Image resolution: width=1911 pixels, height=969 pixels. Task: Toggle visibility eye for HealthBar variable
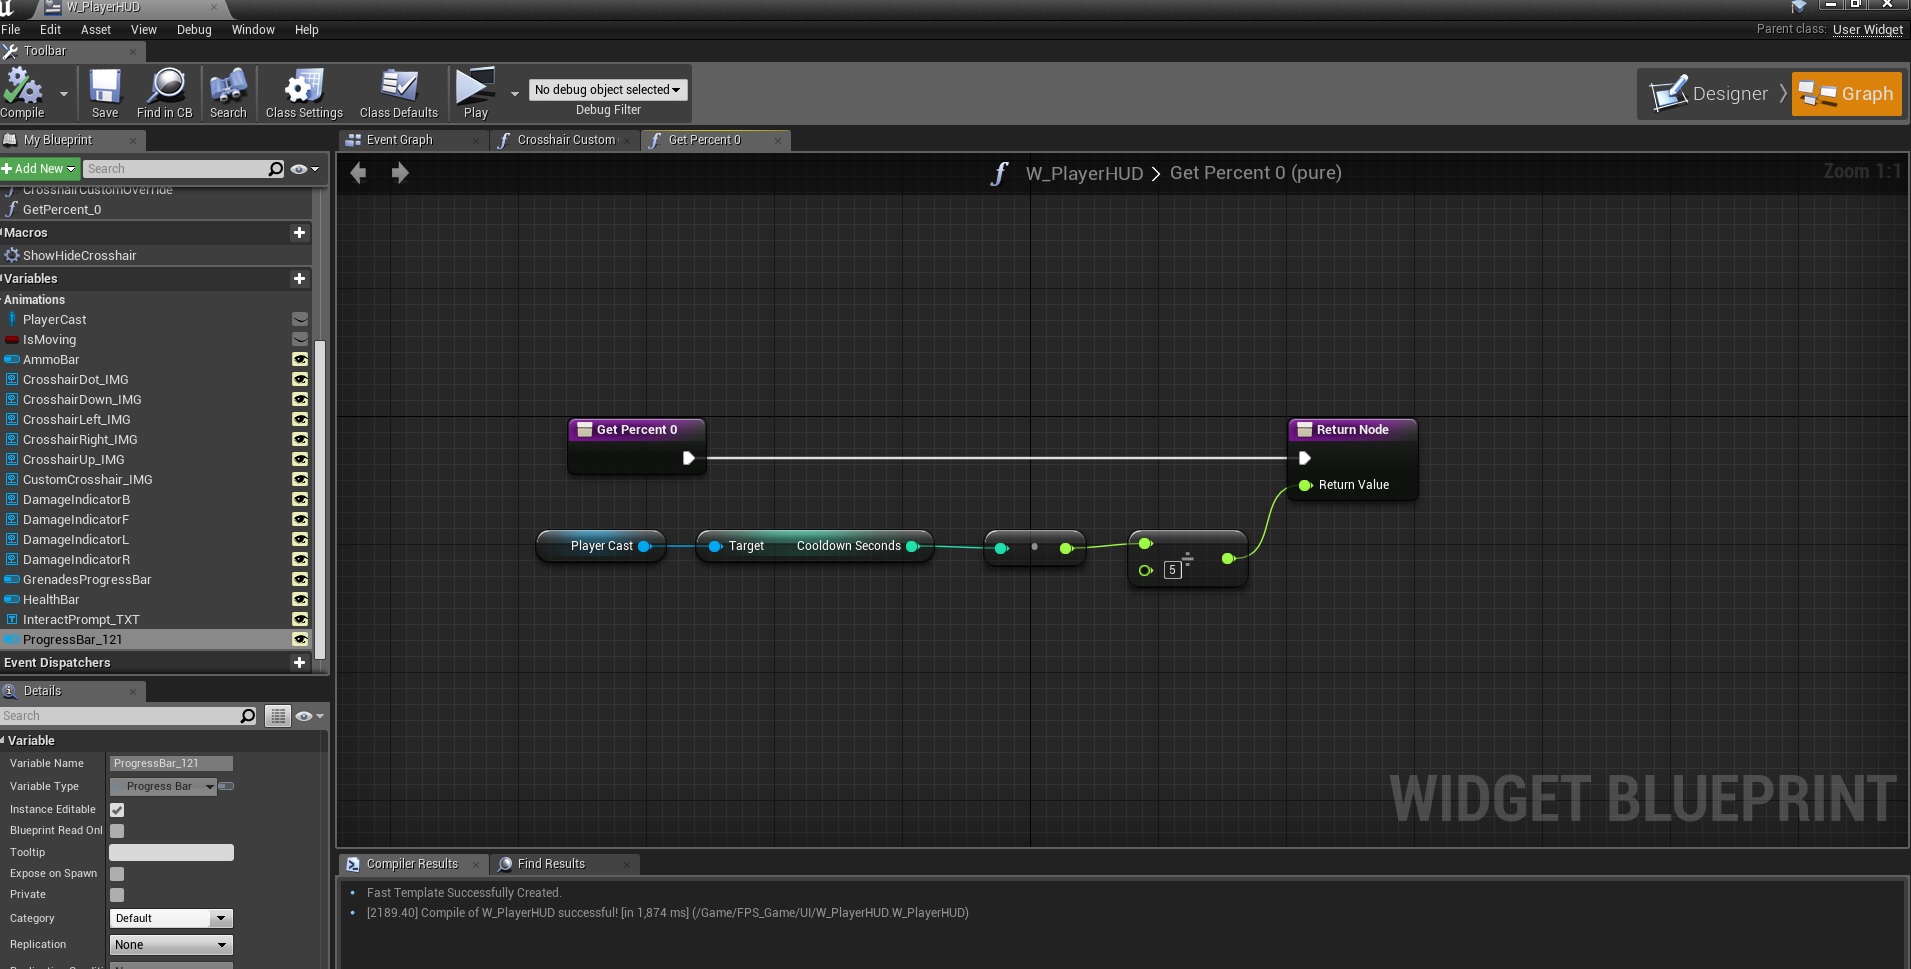pos(299,600)
